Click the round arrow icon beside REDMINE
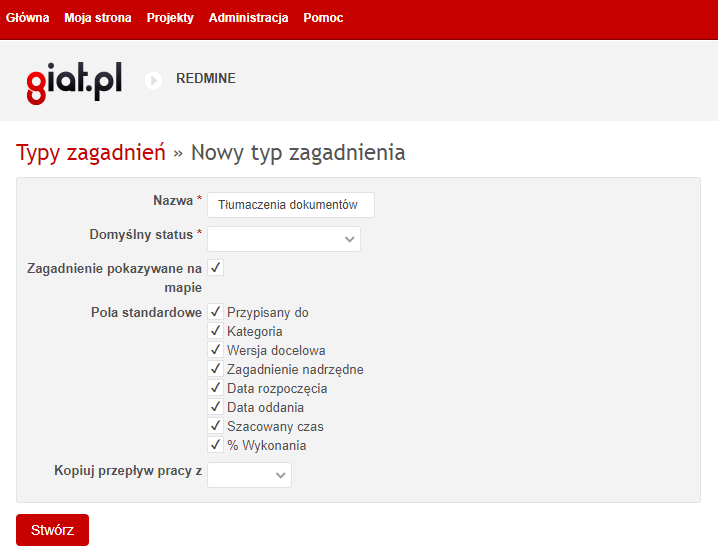718x555 pixels. click(153, 81)
